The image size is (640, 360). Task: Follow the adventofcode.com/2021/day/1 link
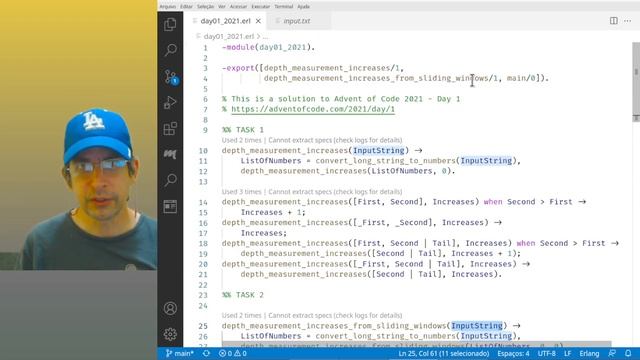(313, 109)
